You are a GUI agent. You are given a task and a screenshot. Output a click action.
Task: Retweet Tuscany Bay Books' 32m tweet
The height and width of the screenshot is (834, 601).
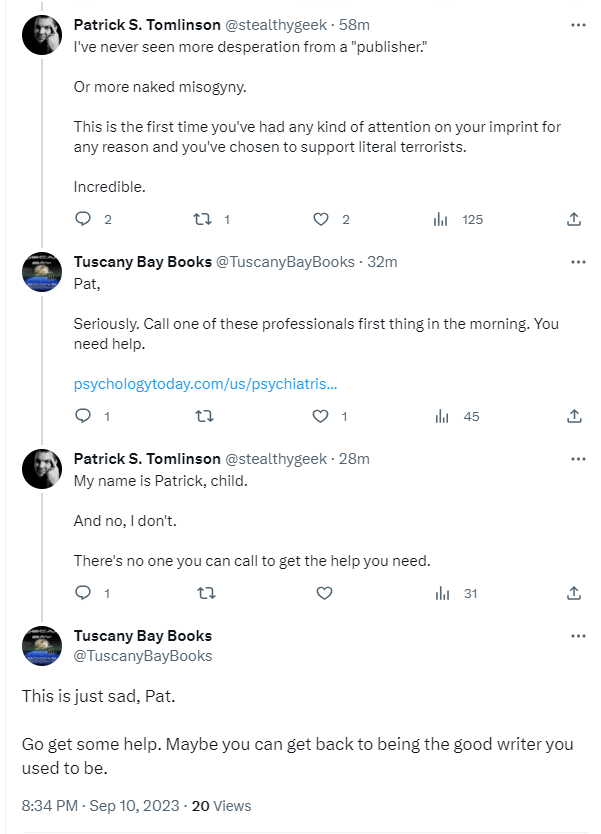[x=200, y=416]
